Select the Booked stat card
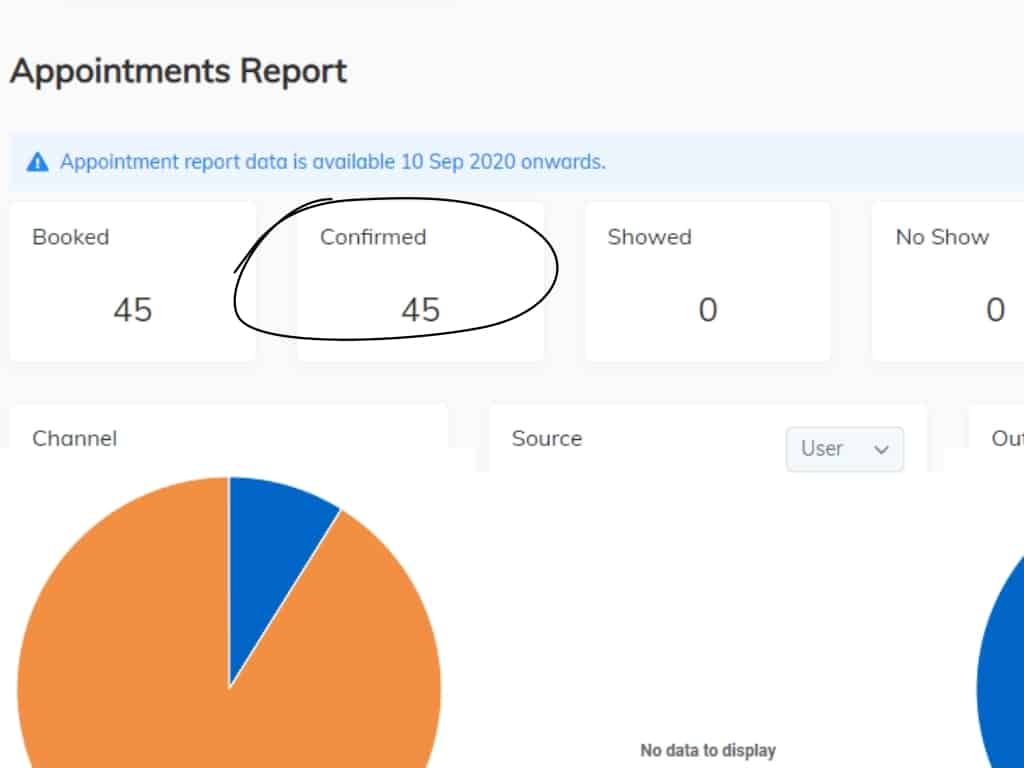The image size is (1024, 768). click(x=132, y=281)
